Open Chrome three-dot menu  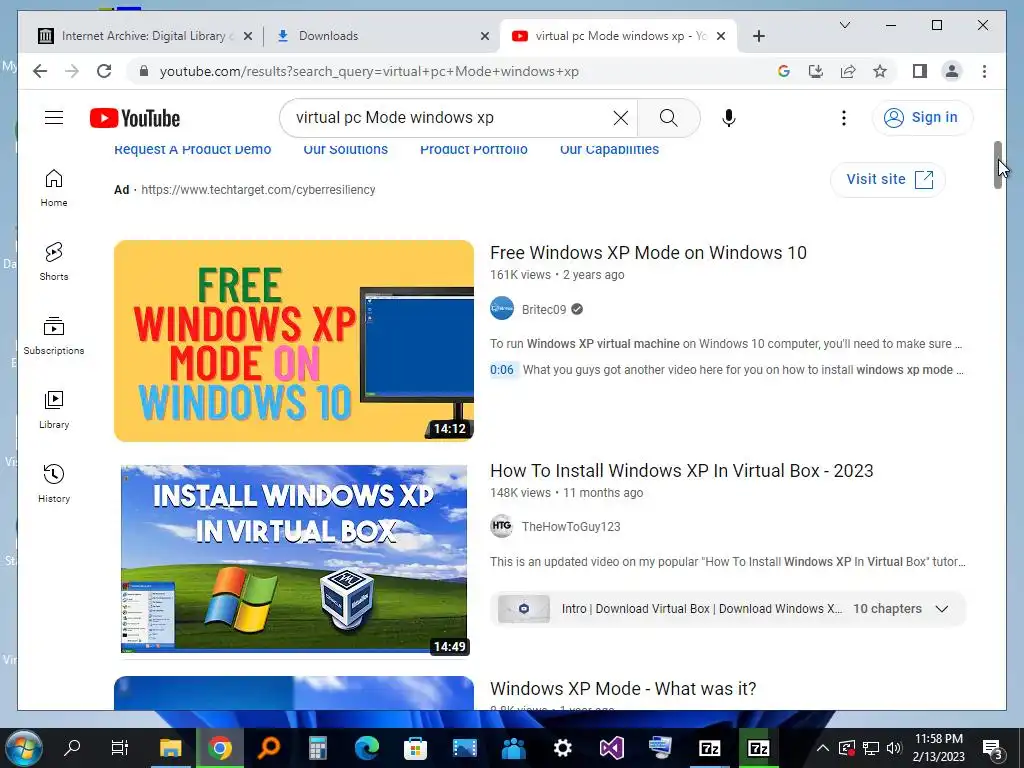tap(984, 71)
